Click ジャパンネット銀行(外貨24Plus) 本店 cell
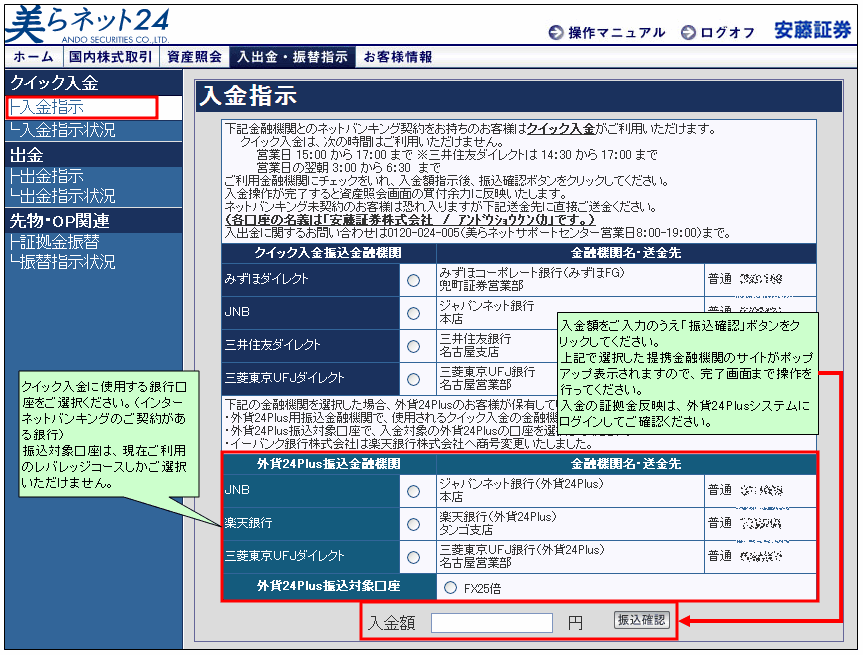This screenshot has width=863, height=655. point(570,490)
